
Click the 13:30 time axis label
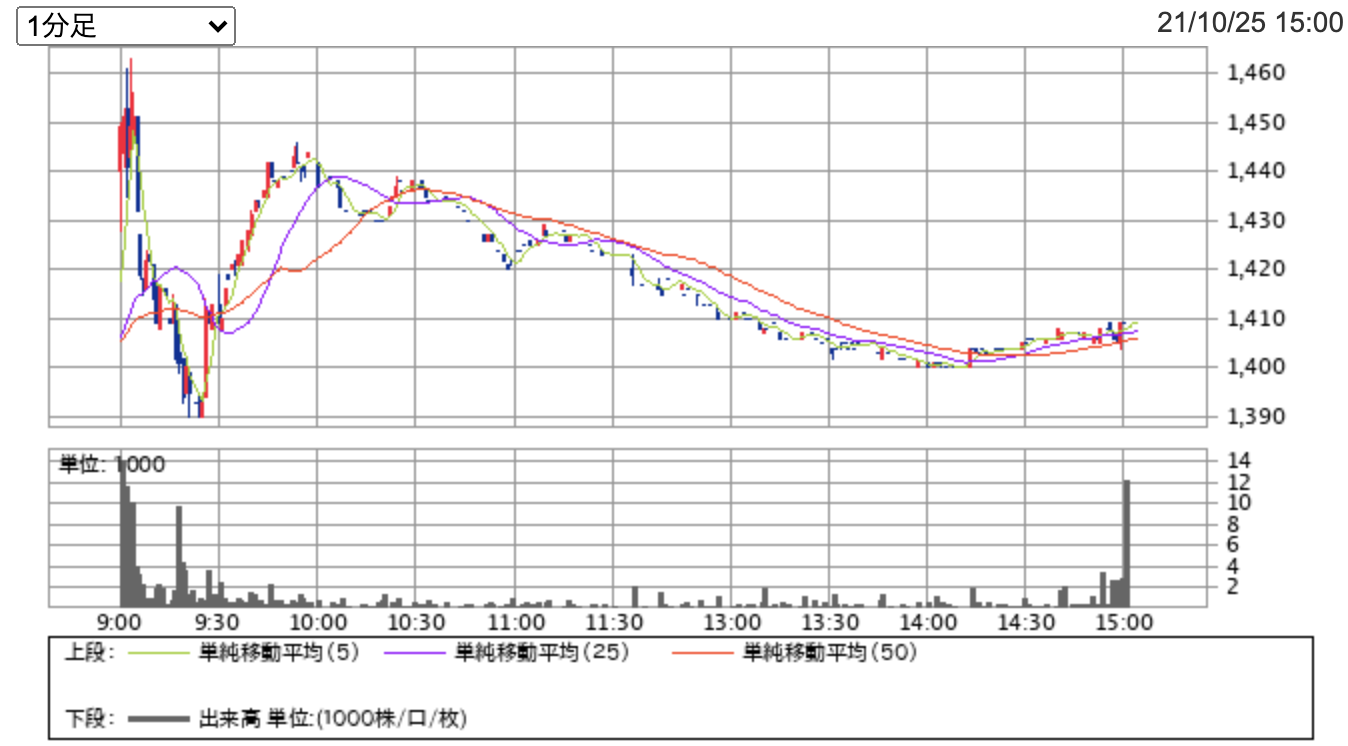(x=829, y=622)
